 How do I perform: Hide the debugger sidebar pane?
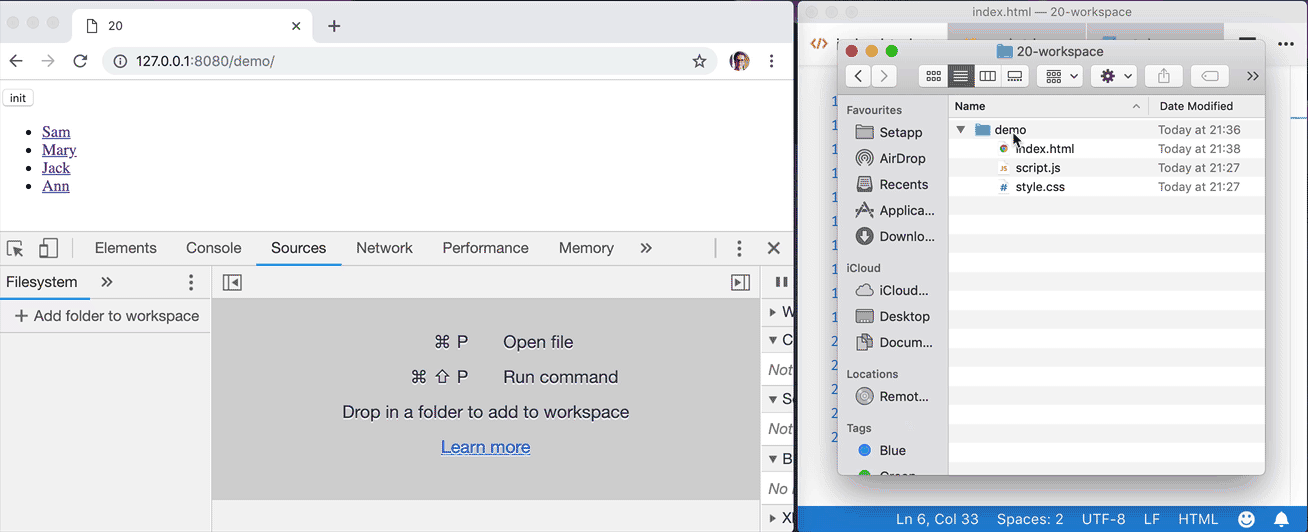[x=740, y=283]
